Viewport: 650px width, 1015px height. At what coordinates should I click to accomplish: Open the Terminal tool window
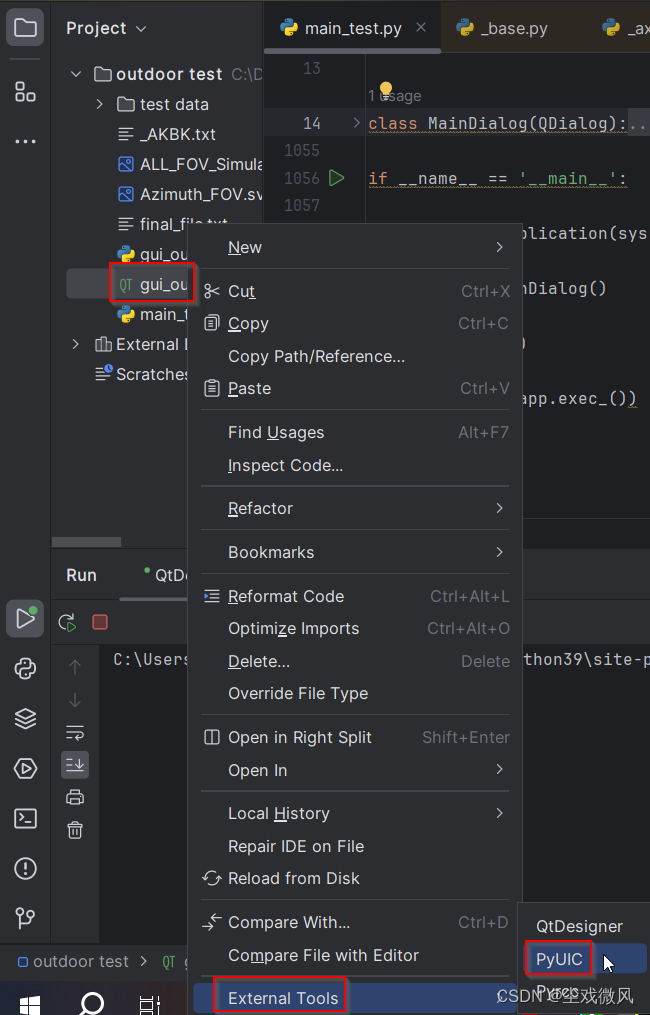(x=25, y=818)
